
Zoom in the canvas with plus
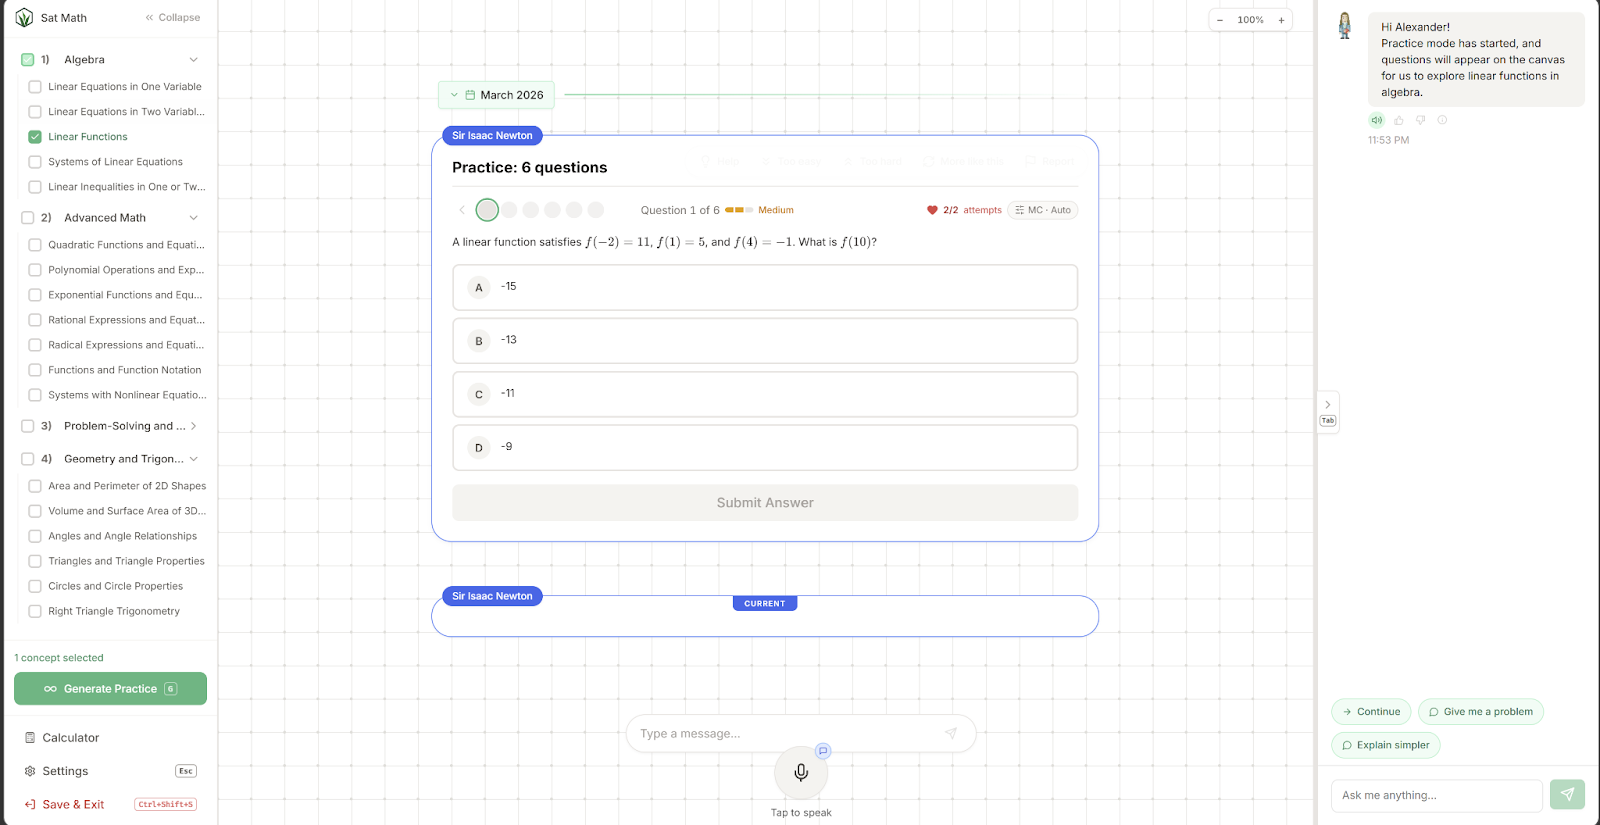(x=1281, y=20)
